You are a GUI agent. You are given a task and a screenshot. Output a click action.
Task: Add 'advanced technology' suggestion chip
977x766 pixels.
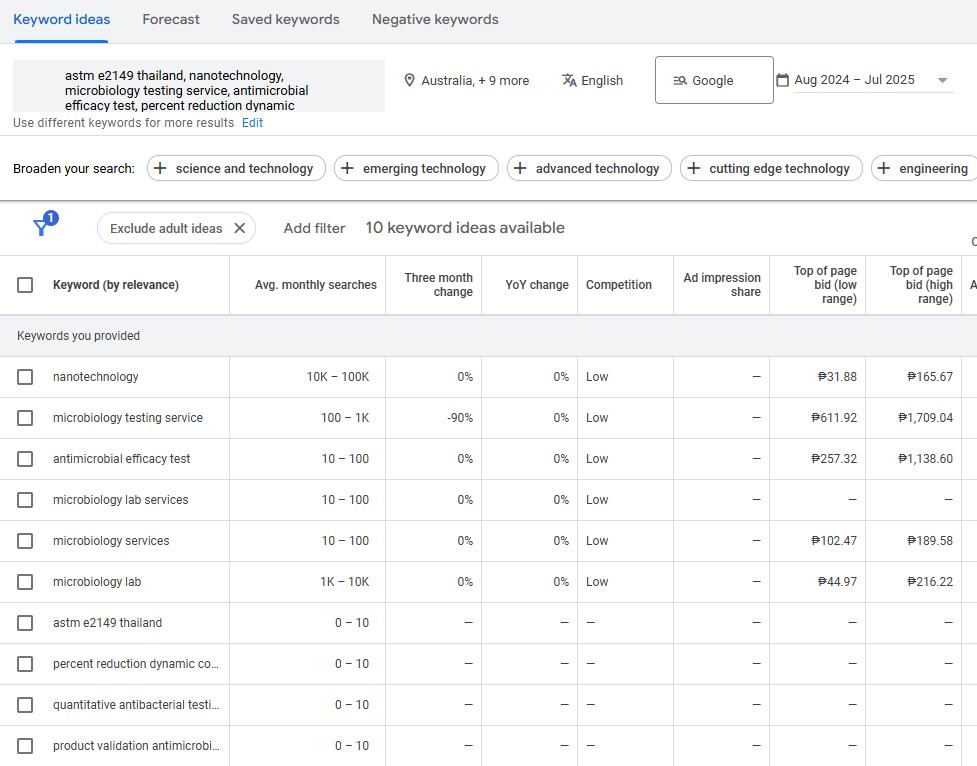coord(588,168)
